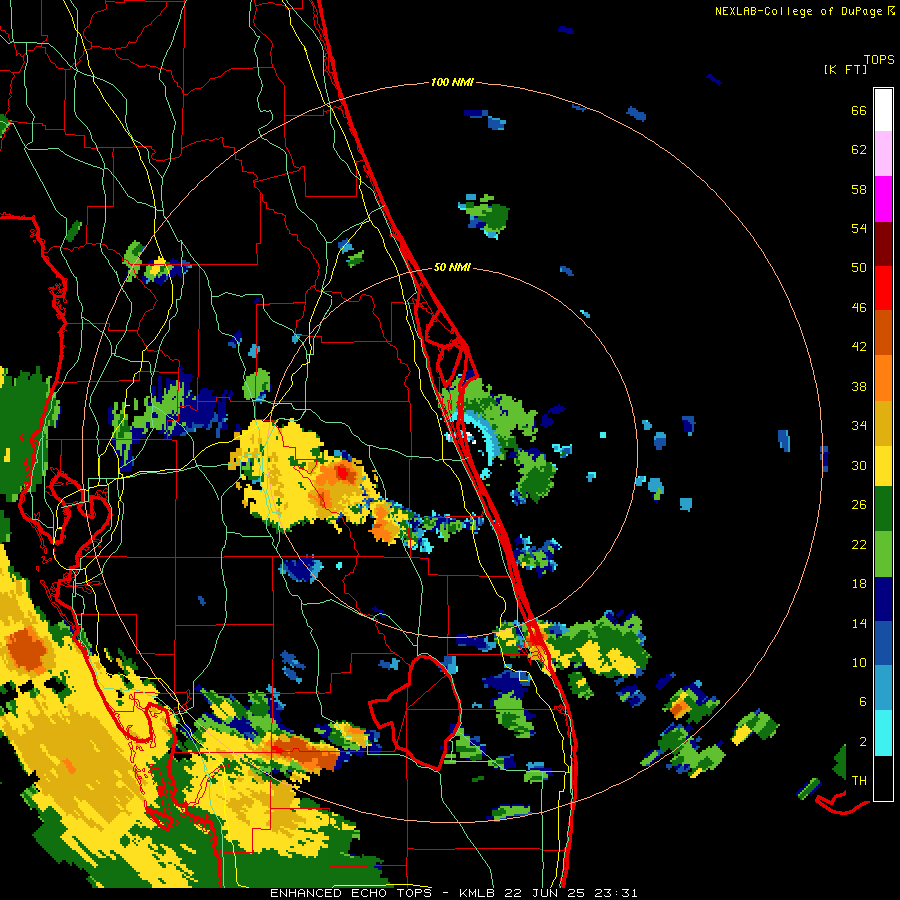Click the '23:31' time stamp
Image resolution: width=900 pixels, height=900 pixels.
(616, 893)
